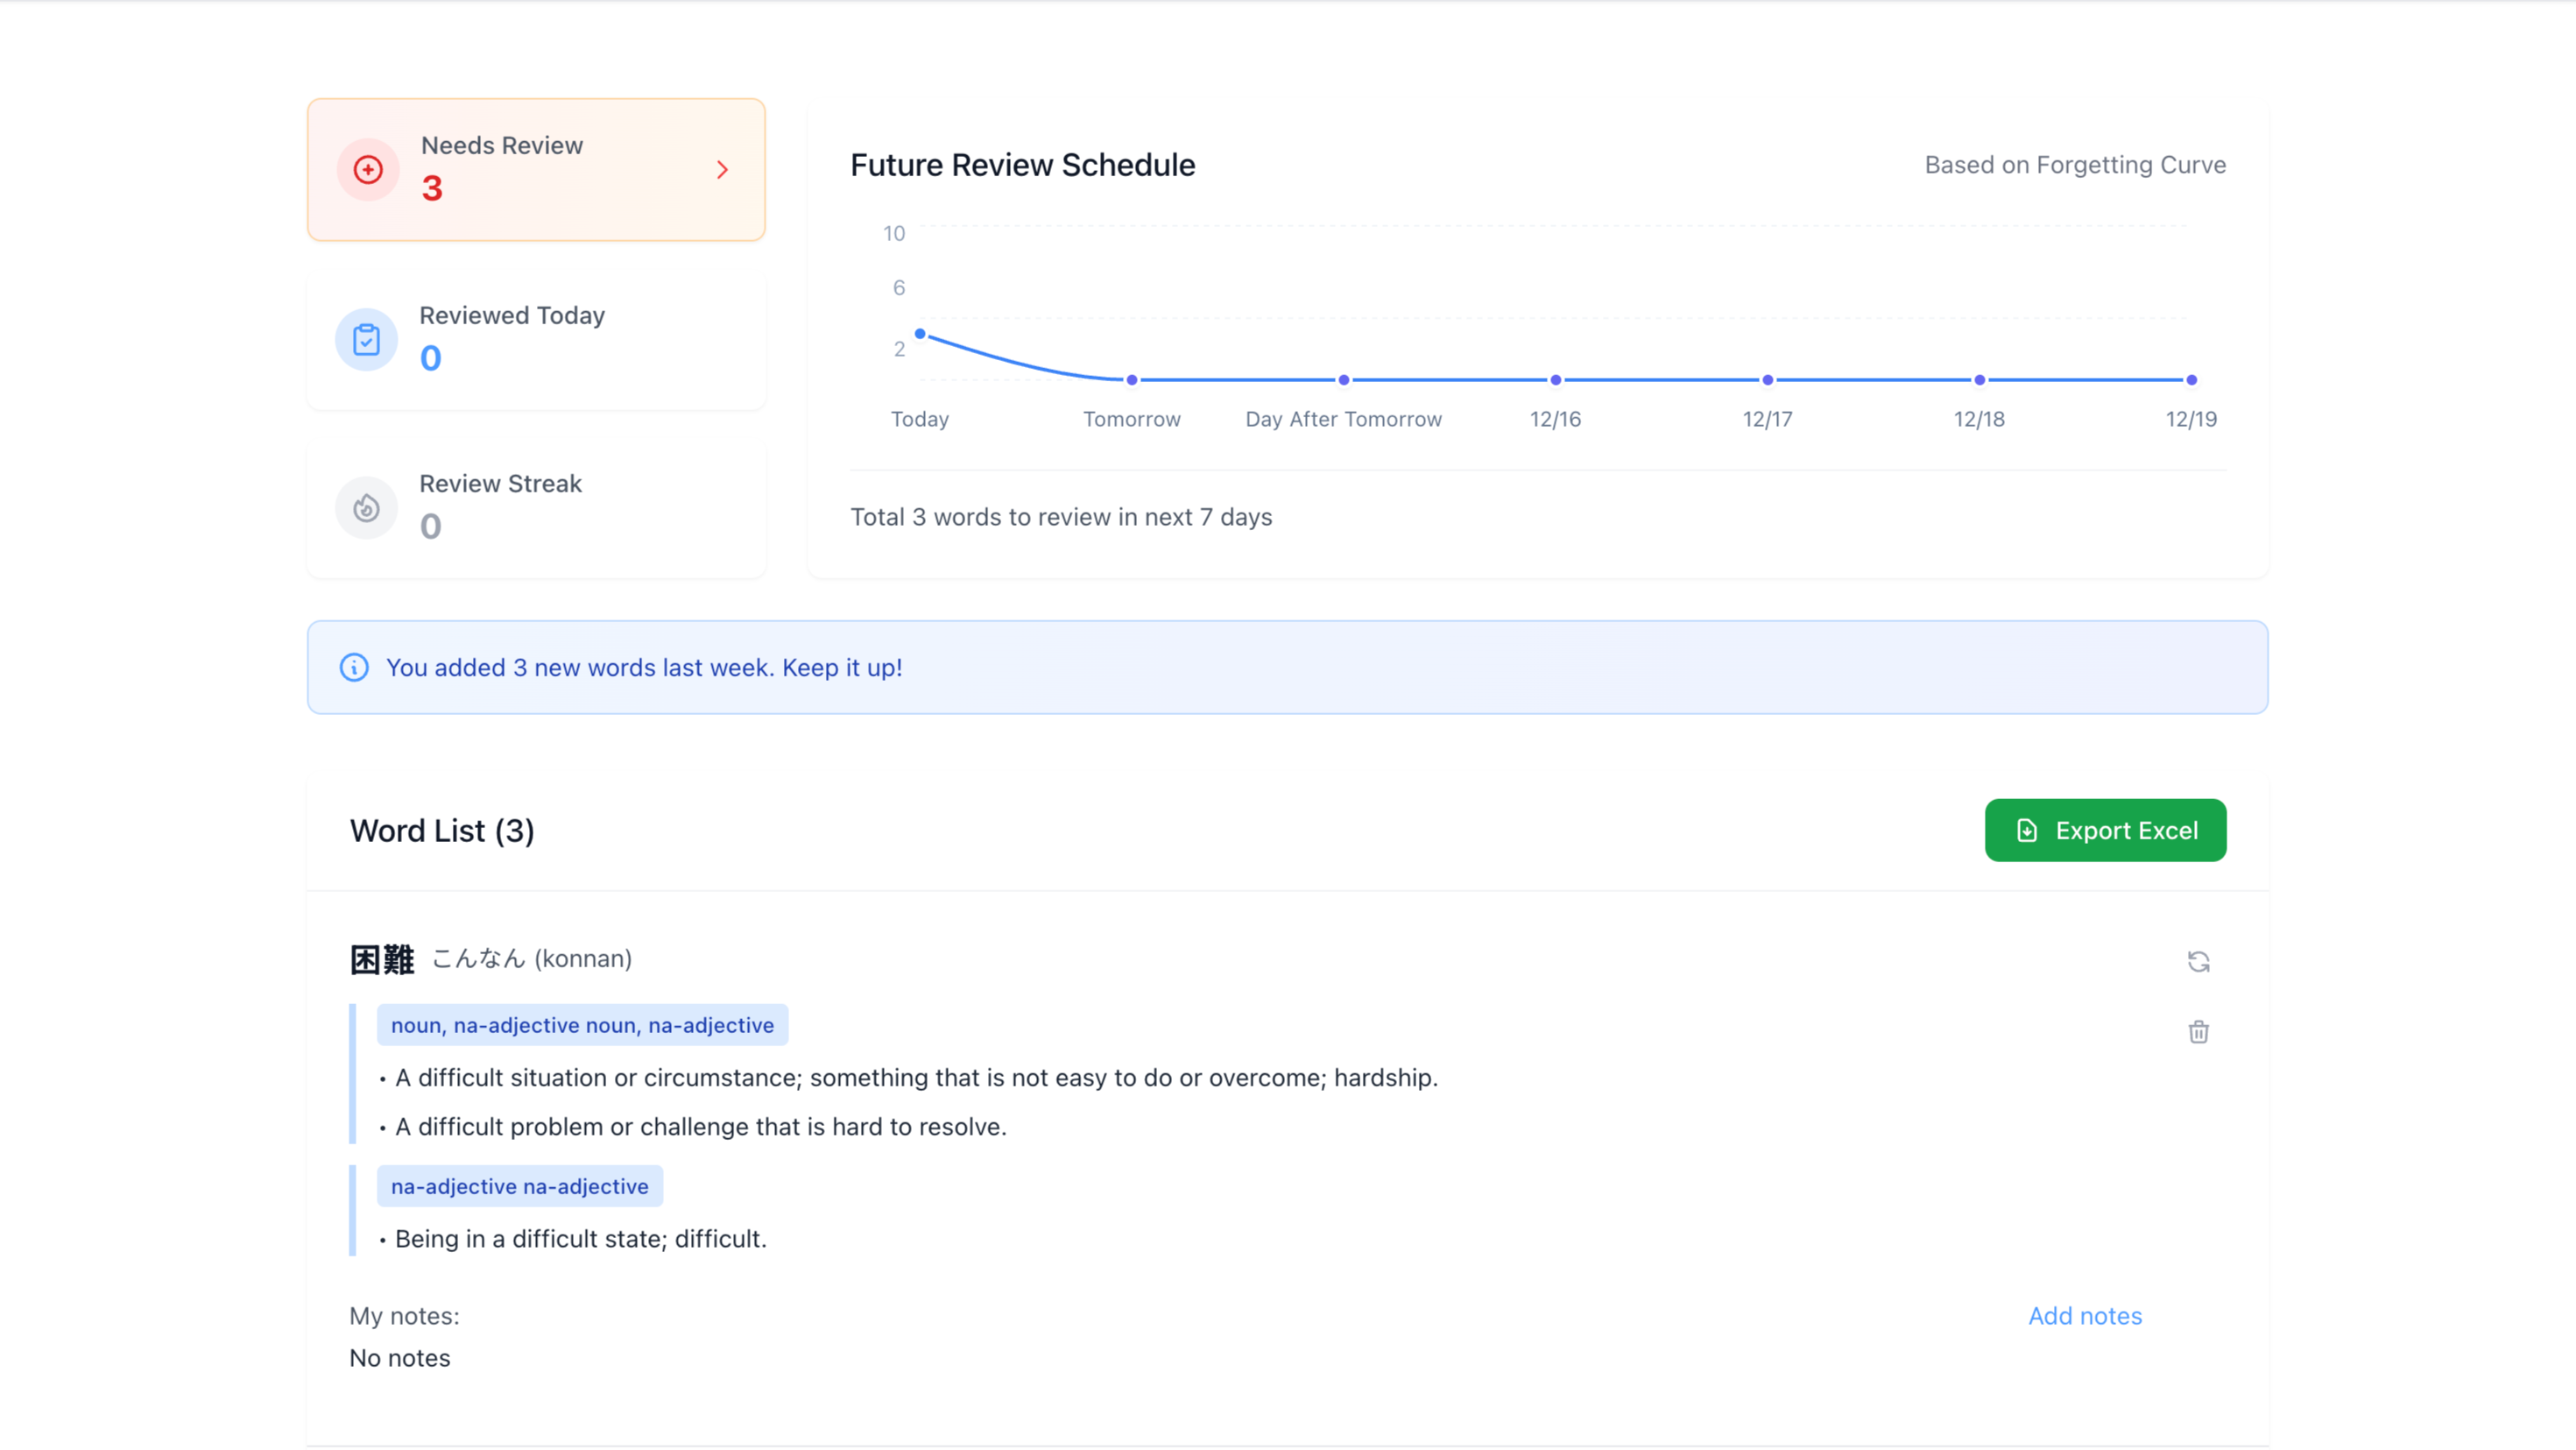Click the Reviewed Today clipboard icon
This screenshot has height=1450, width=2576.
pos(366,340)
